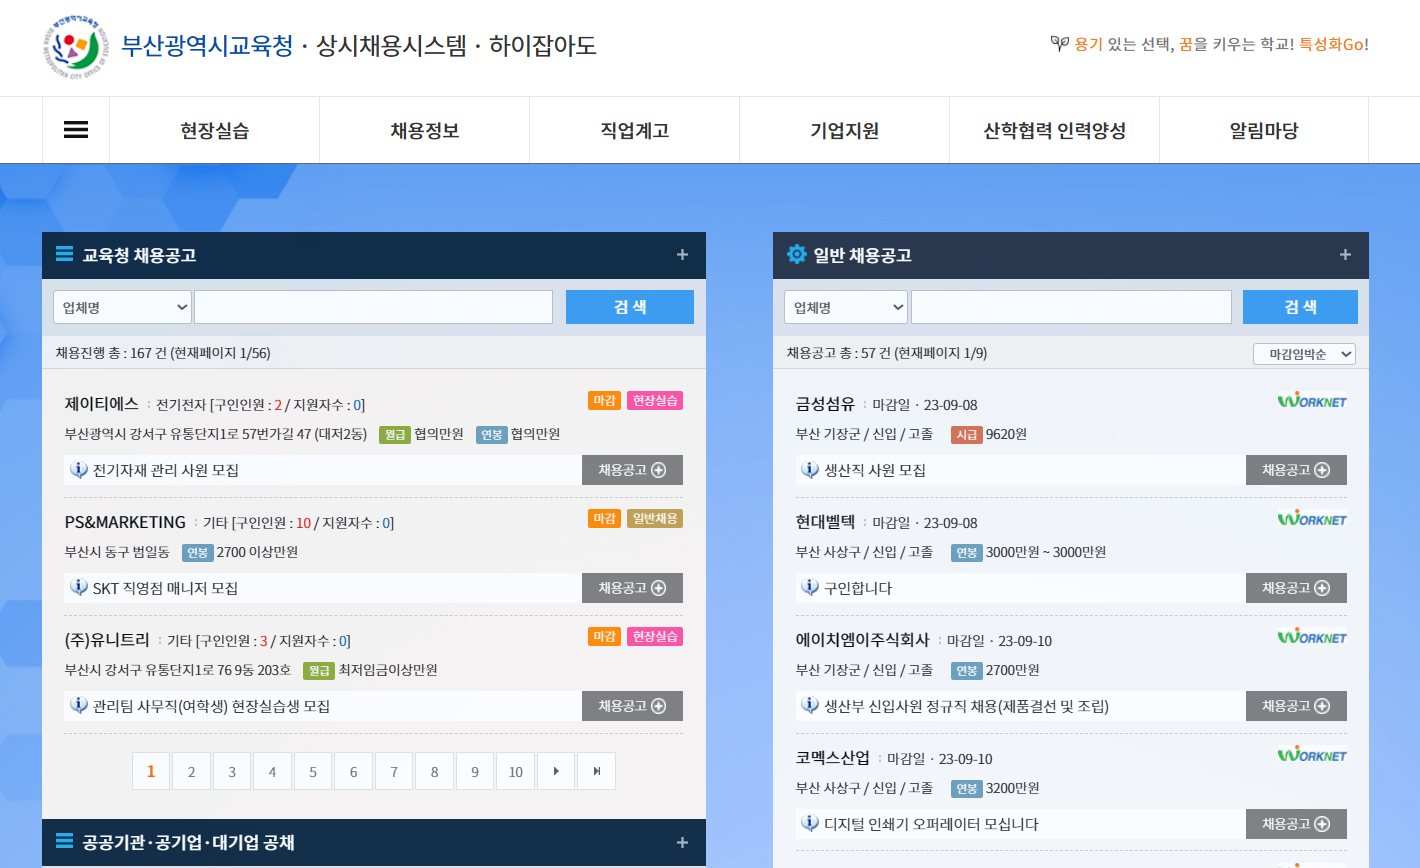The width and height of the screenshot is (1420, 868).
Task: Jump to last page in pagination
Action: click(596, 771)
